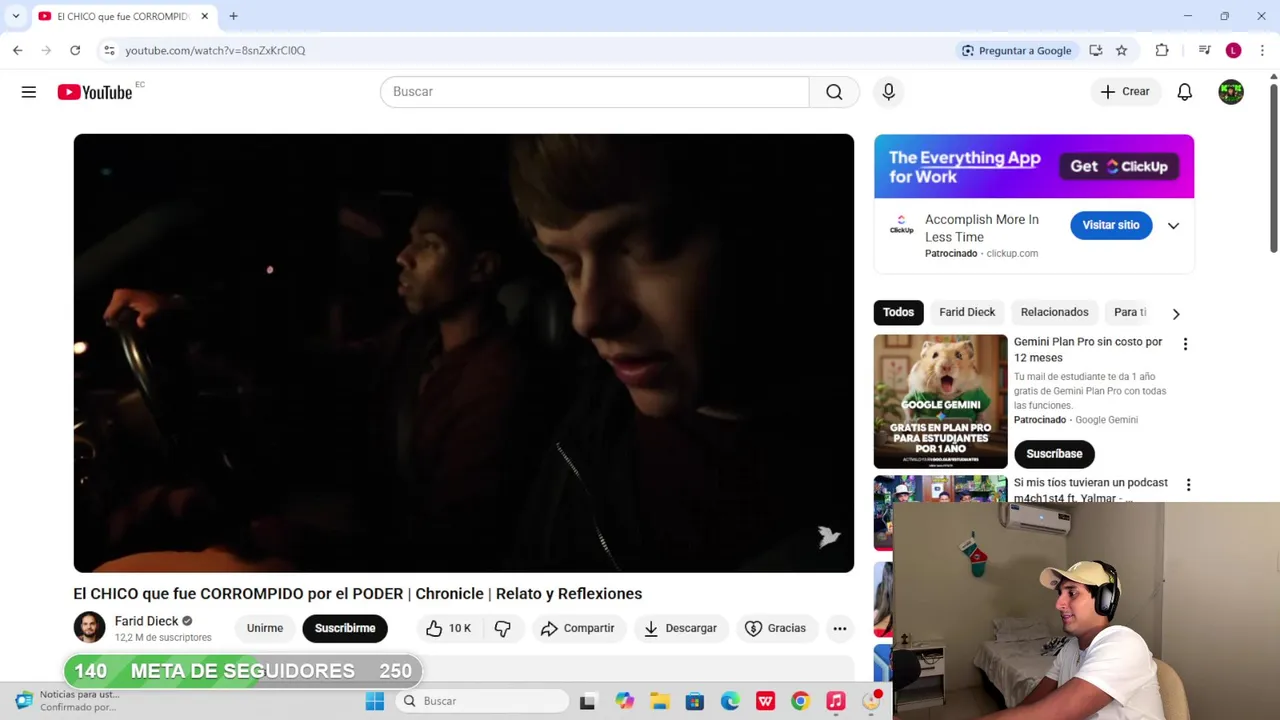Open YouTube notifications bell

point(1184,92)
